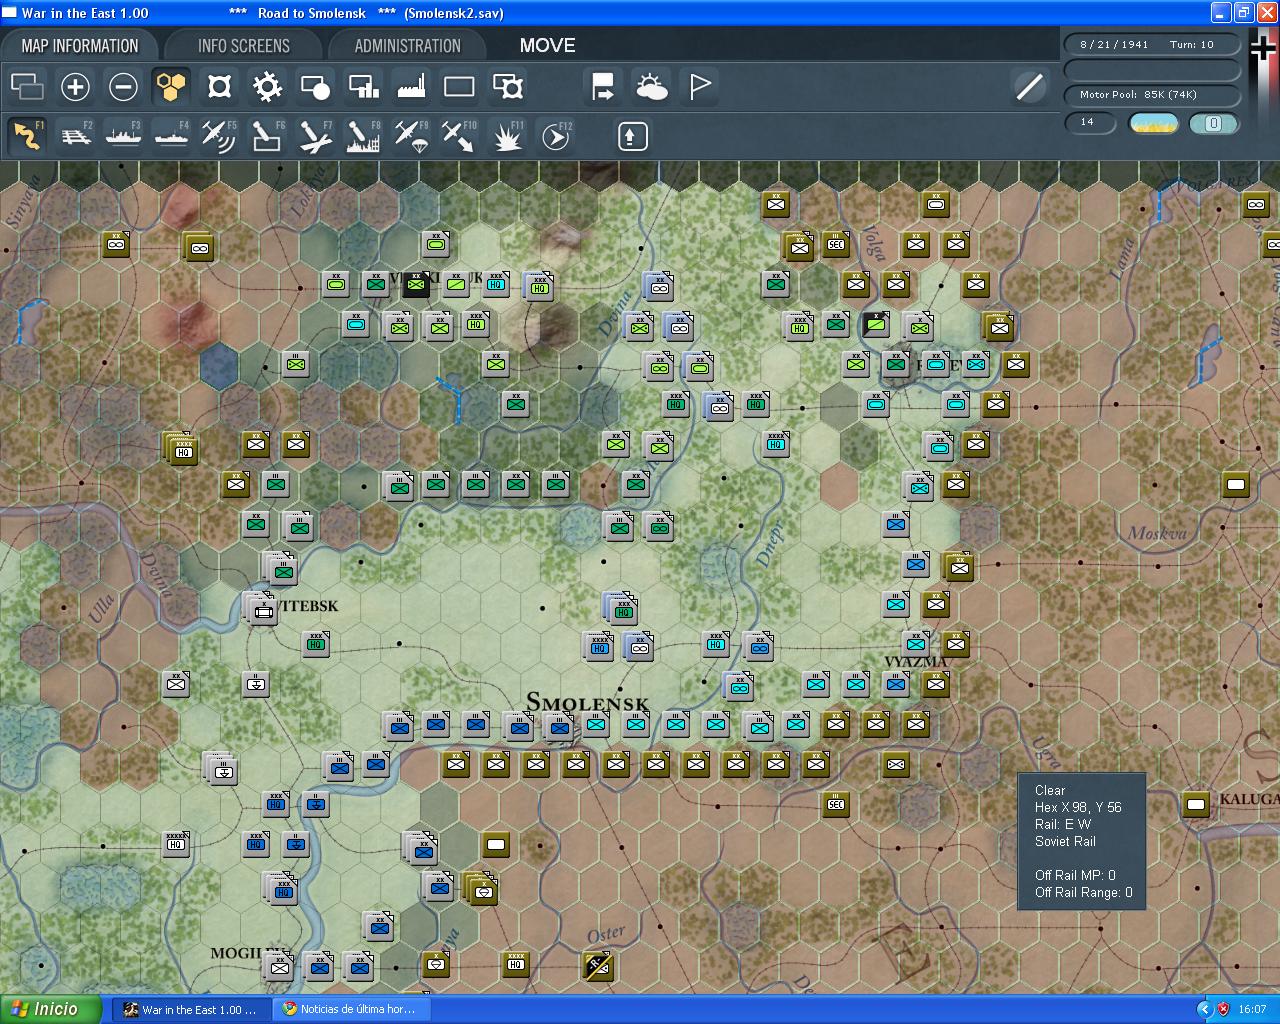Open the Map Information tab
The height and width of the screenshot is (1024, 1280).
pyautogui.click(x=80, y=45)
